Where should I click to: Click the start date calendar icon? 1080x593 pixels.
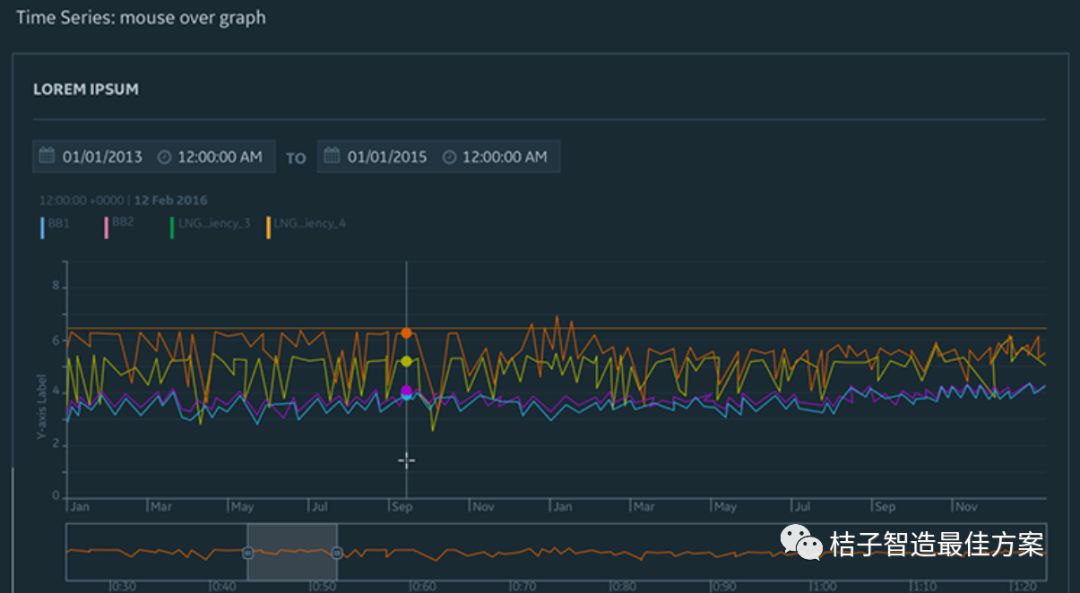[46, 157]
